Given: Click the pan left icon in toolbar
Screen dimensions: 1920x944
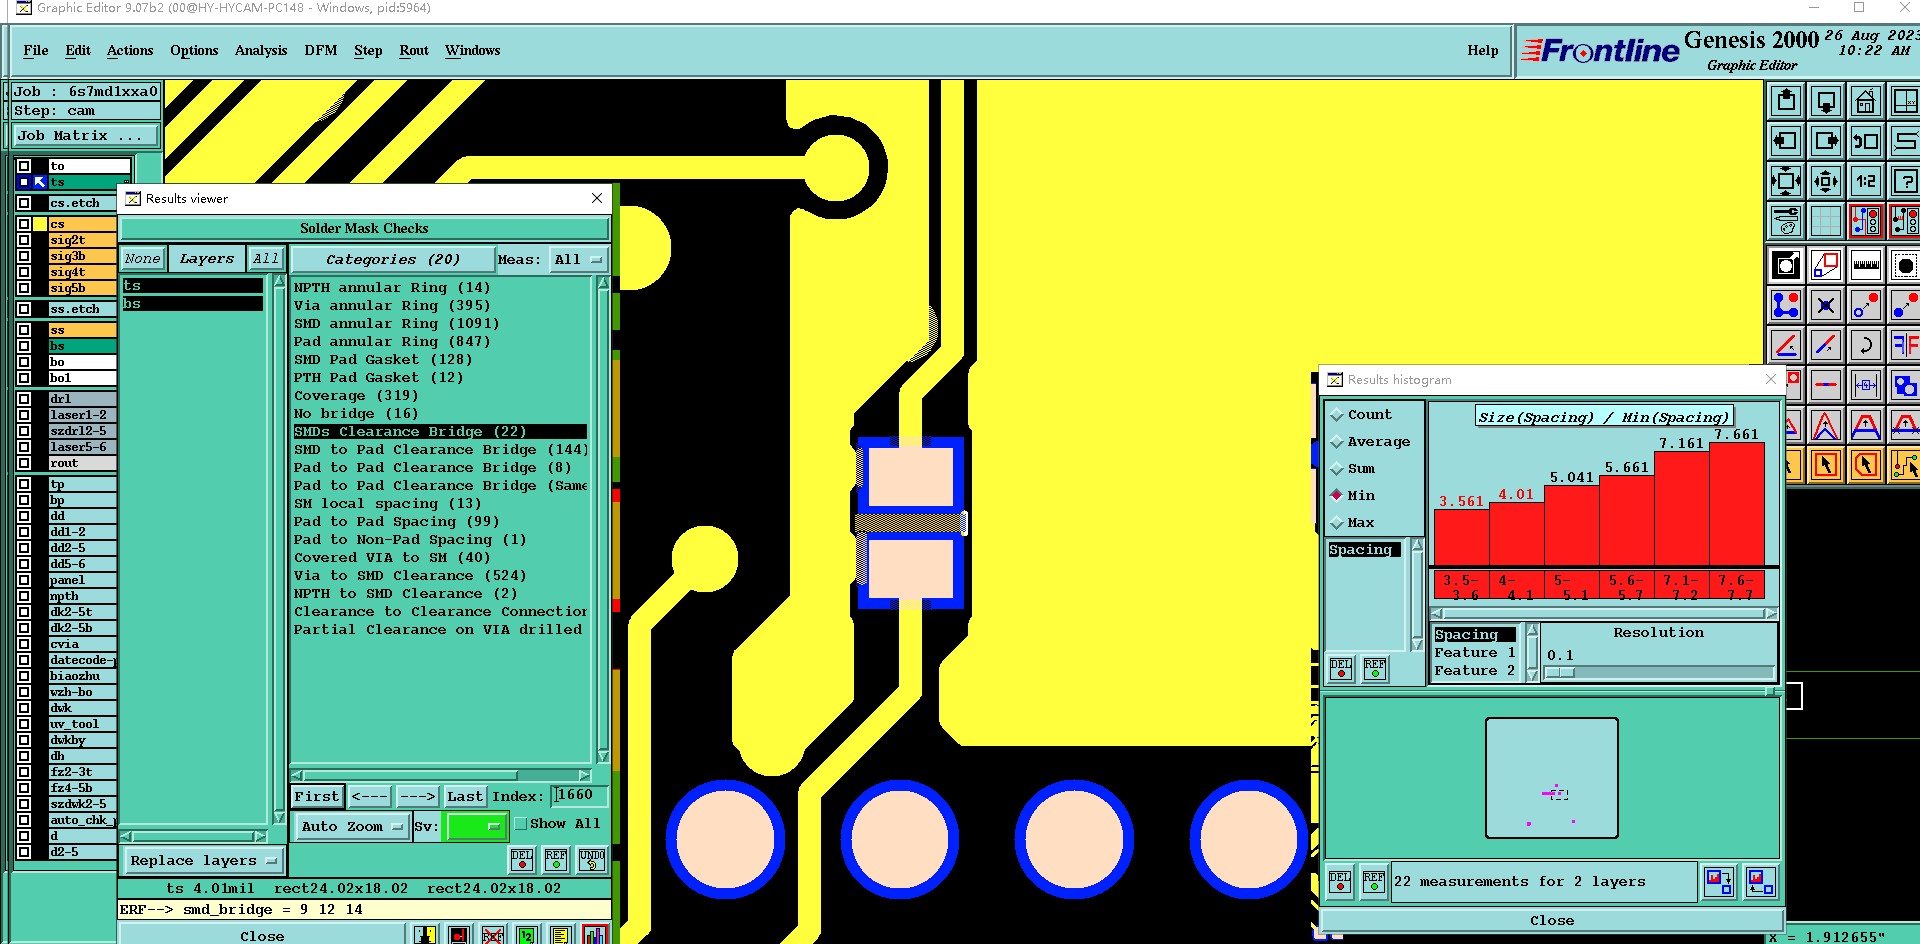Looking at the screenshot, I should 1786,141.
